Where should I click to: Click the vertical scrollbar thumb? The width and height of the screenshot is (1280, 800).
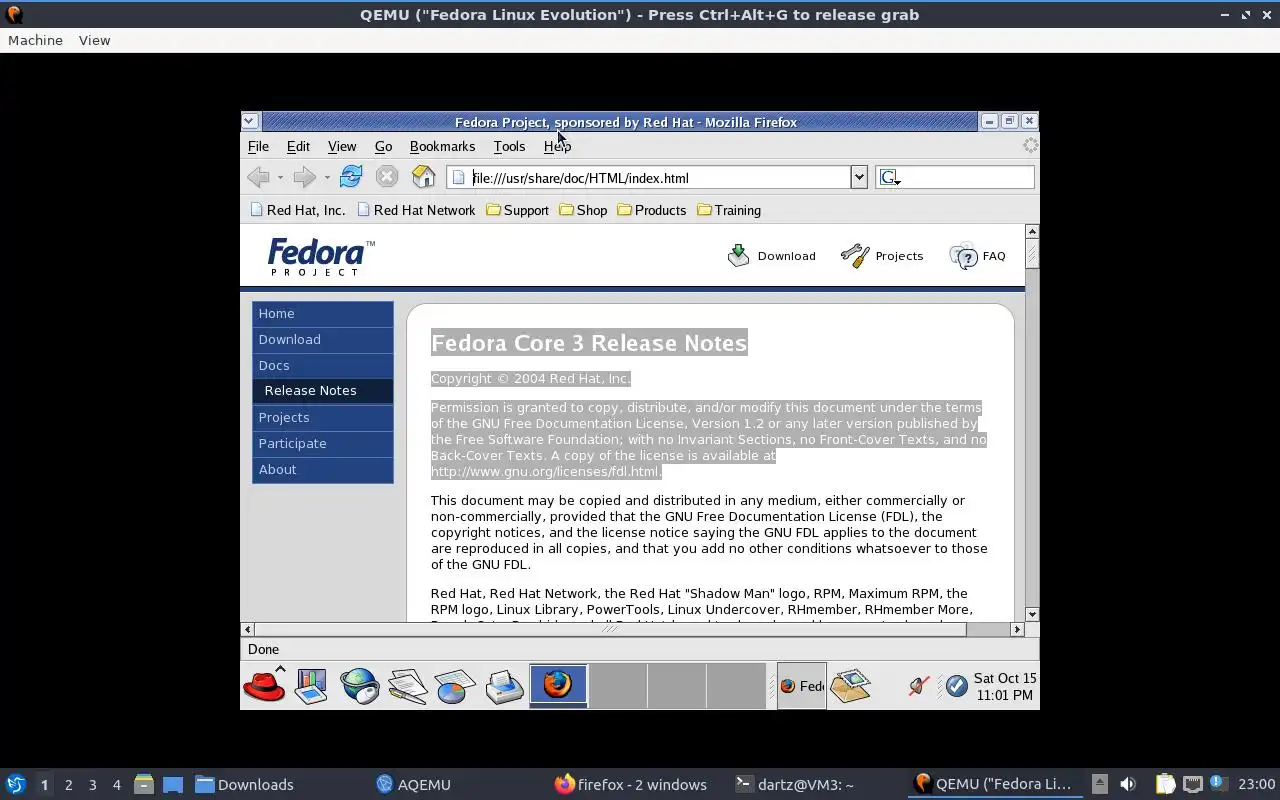[x=1032, y=254]
